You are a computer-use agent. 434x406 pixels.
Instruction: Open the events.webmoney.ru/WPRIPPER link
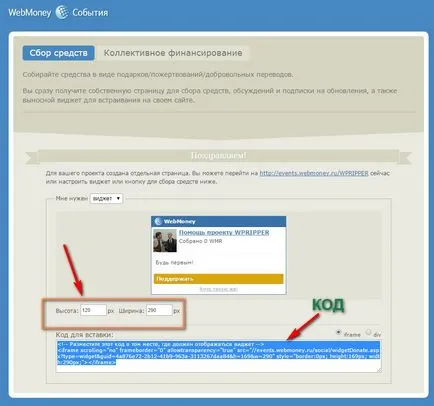click(314, 173)
